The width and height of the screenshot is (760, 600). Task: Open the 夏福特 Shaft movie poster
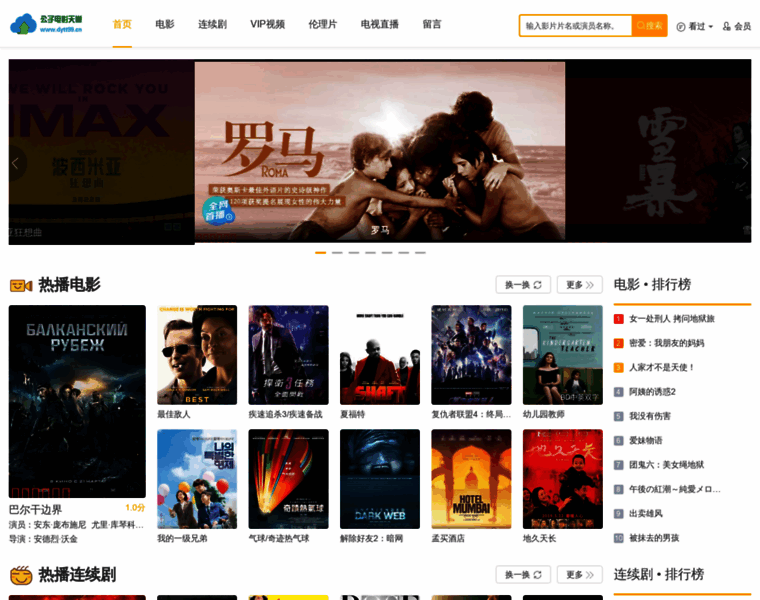380,355
